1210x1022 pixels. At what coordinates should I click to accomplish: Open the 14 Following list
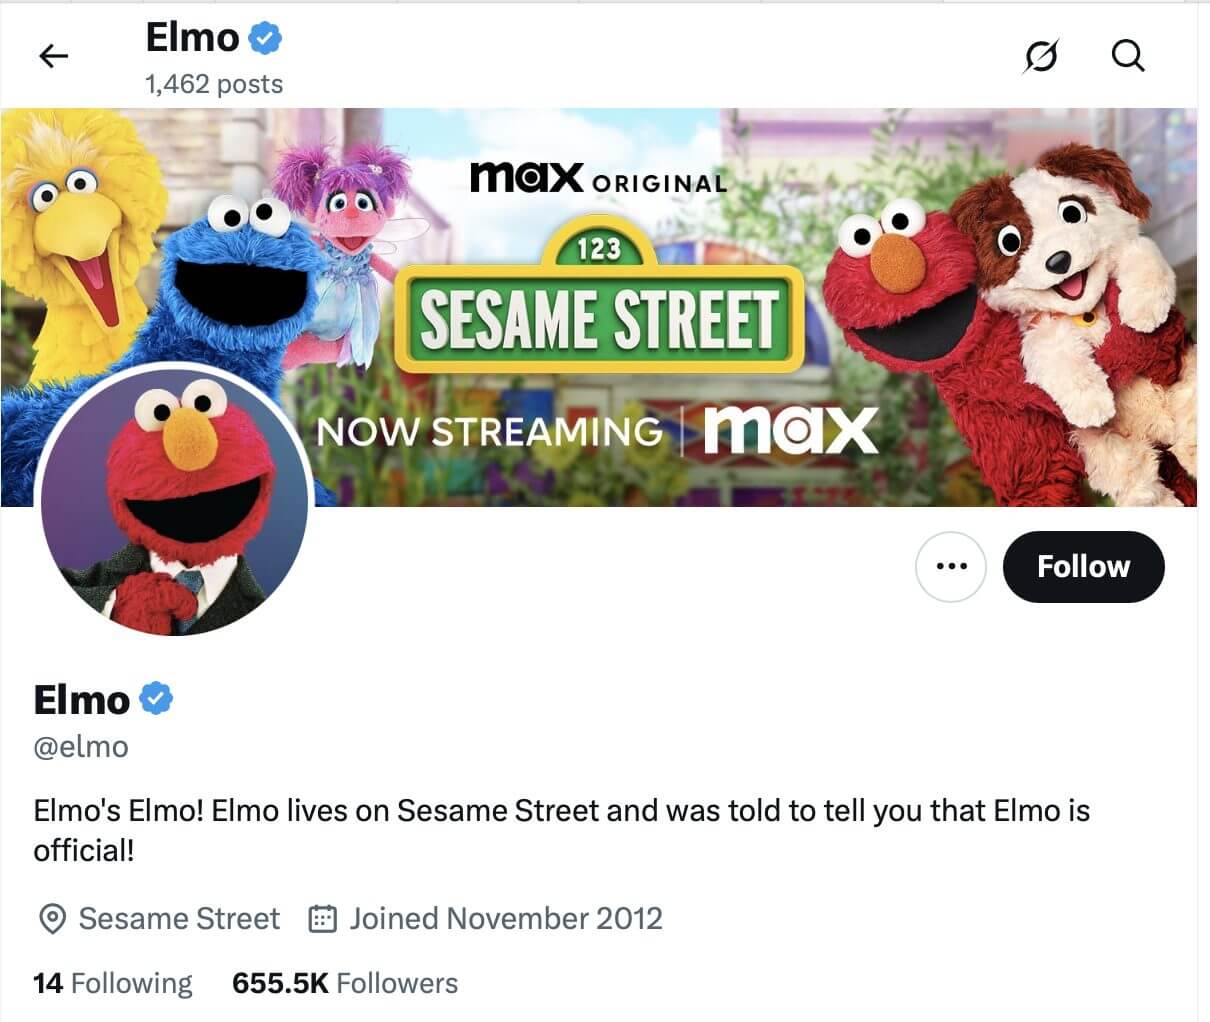(112, 983)
